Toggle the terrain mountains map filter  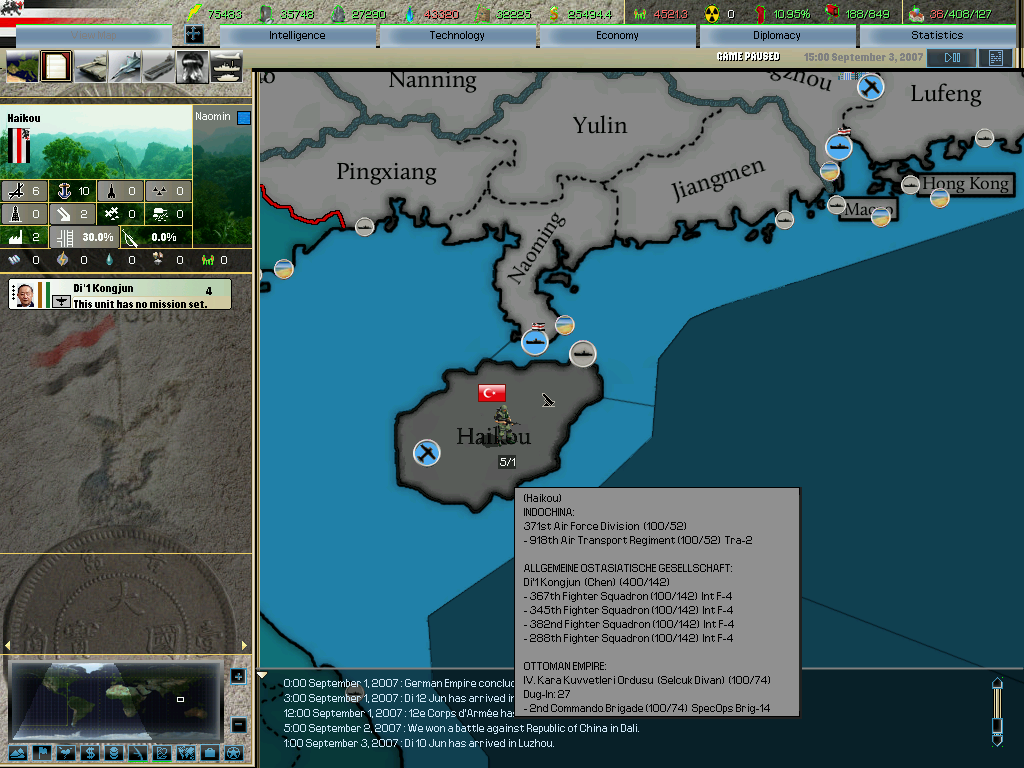18,753
